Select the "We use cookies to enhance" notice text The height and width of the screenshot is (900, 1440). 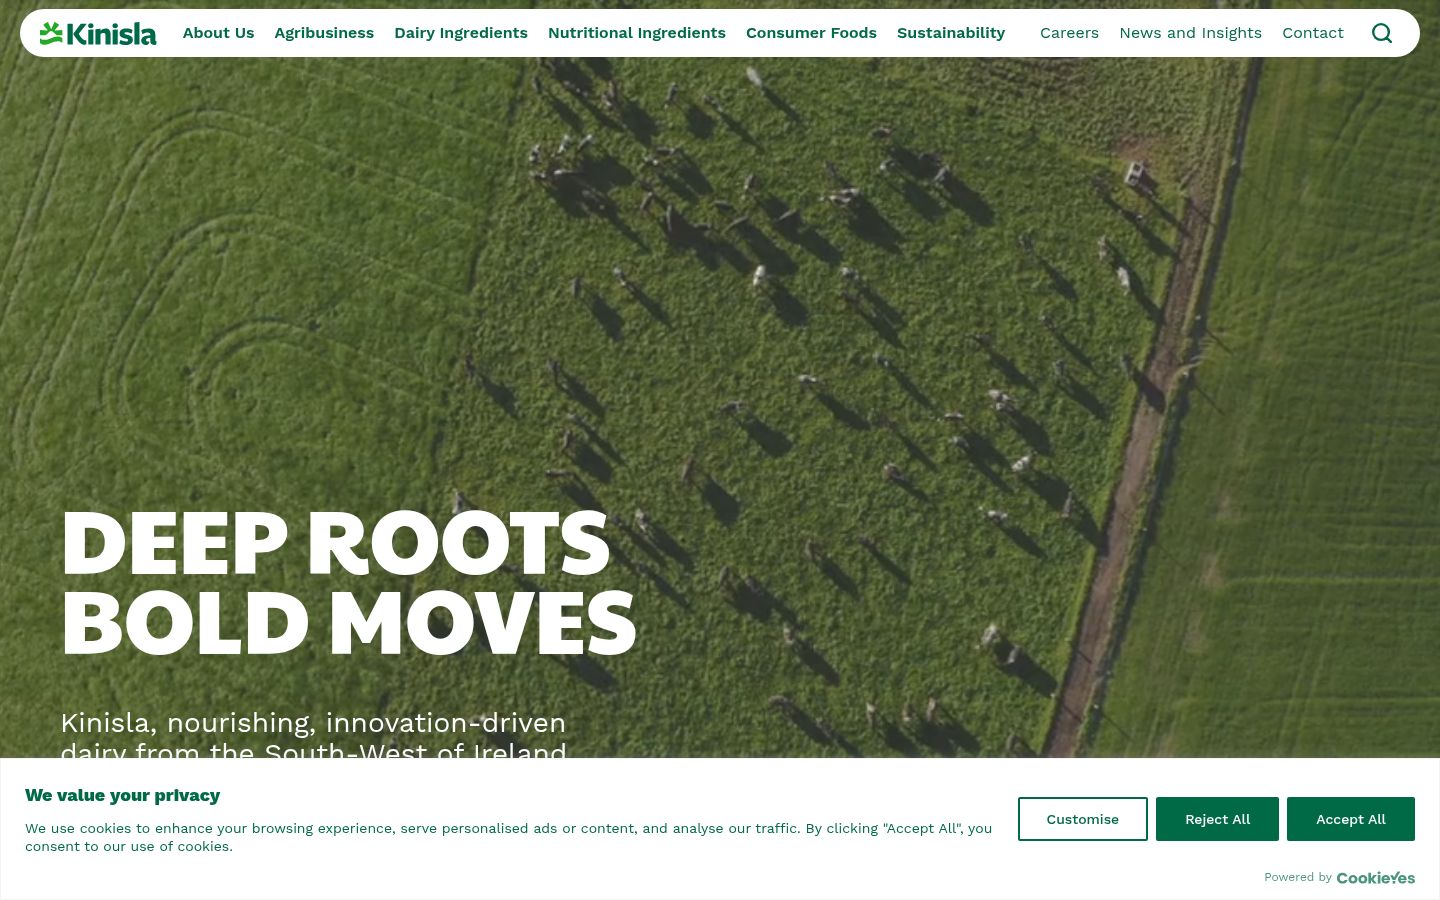pos(508,837)
